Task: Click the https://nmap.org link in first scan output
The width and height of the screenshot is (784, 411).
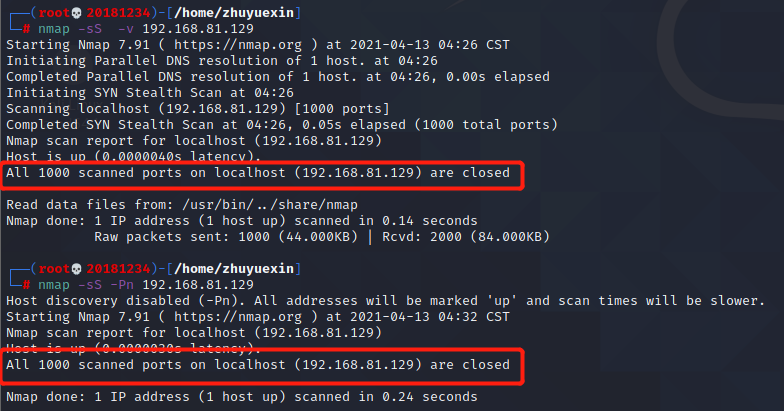Action: (x=238, y=45)
